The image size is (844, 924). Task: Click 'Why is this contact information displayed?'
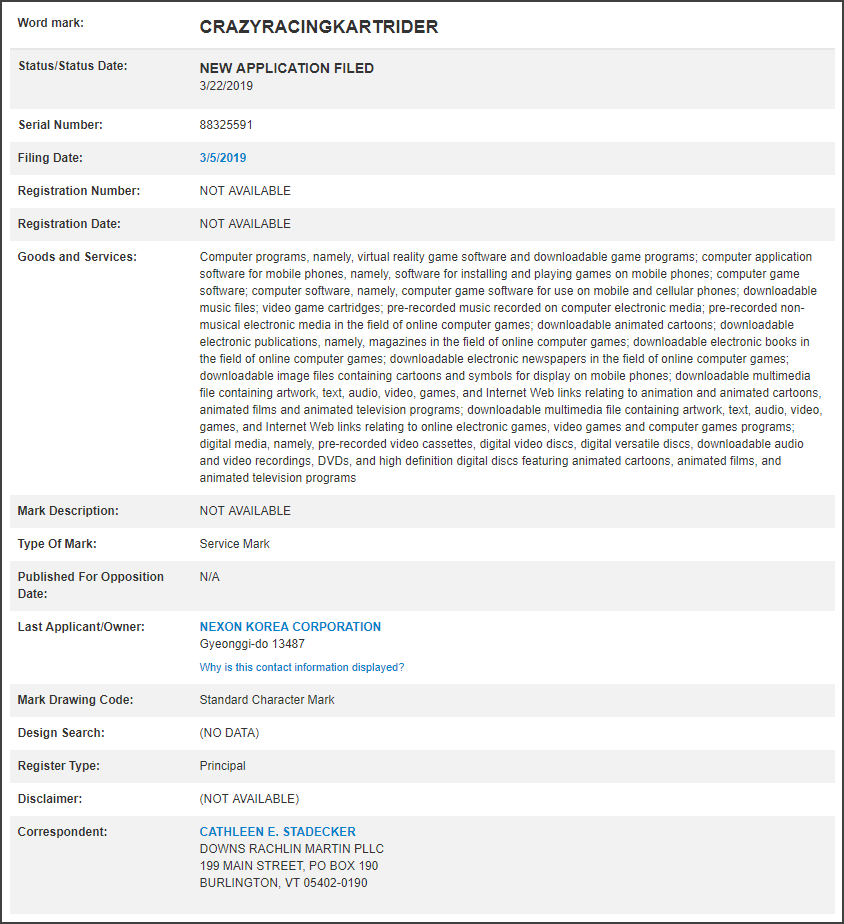302,667
